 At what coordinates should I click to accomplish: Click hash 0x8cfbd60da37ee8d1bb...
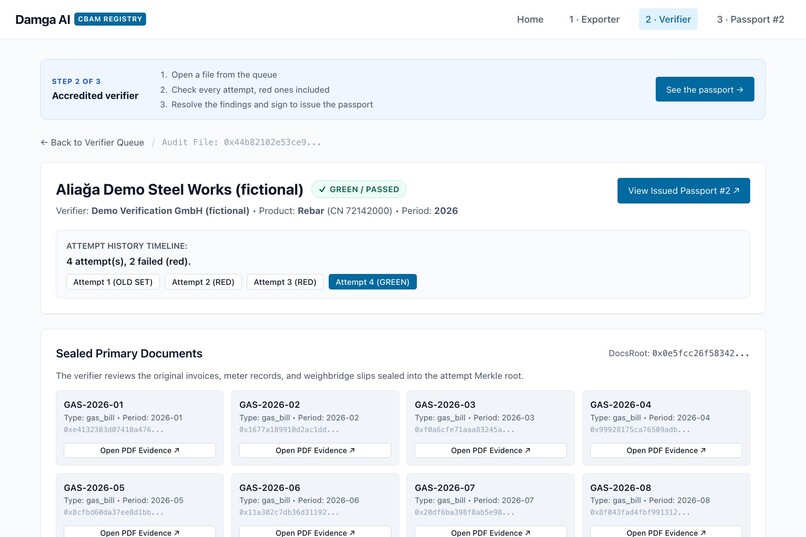[114, 512]
